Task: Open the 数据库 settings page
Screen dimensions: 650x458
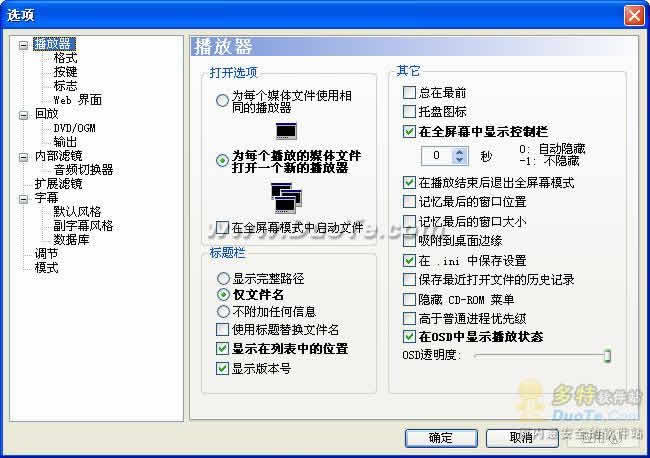Action: 71,240
